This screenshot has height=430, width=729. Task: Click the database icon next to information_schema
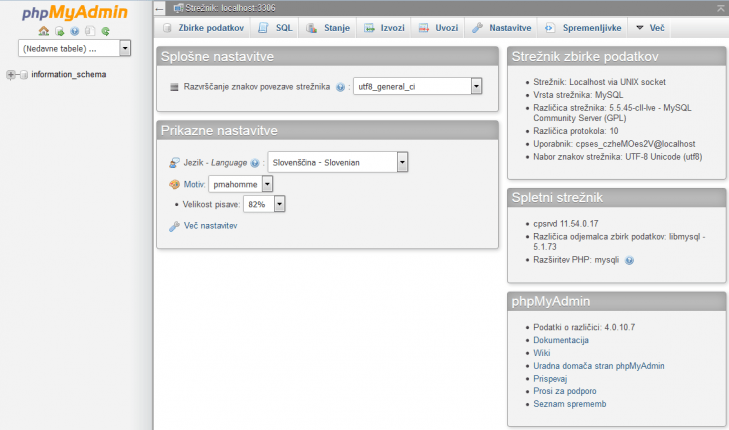pos(24,74)
